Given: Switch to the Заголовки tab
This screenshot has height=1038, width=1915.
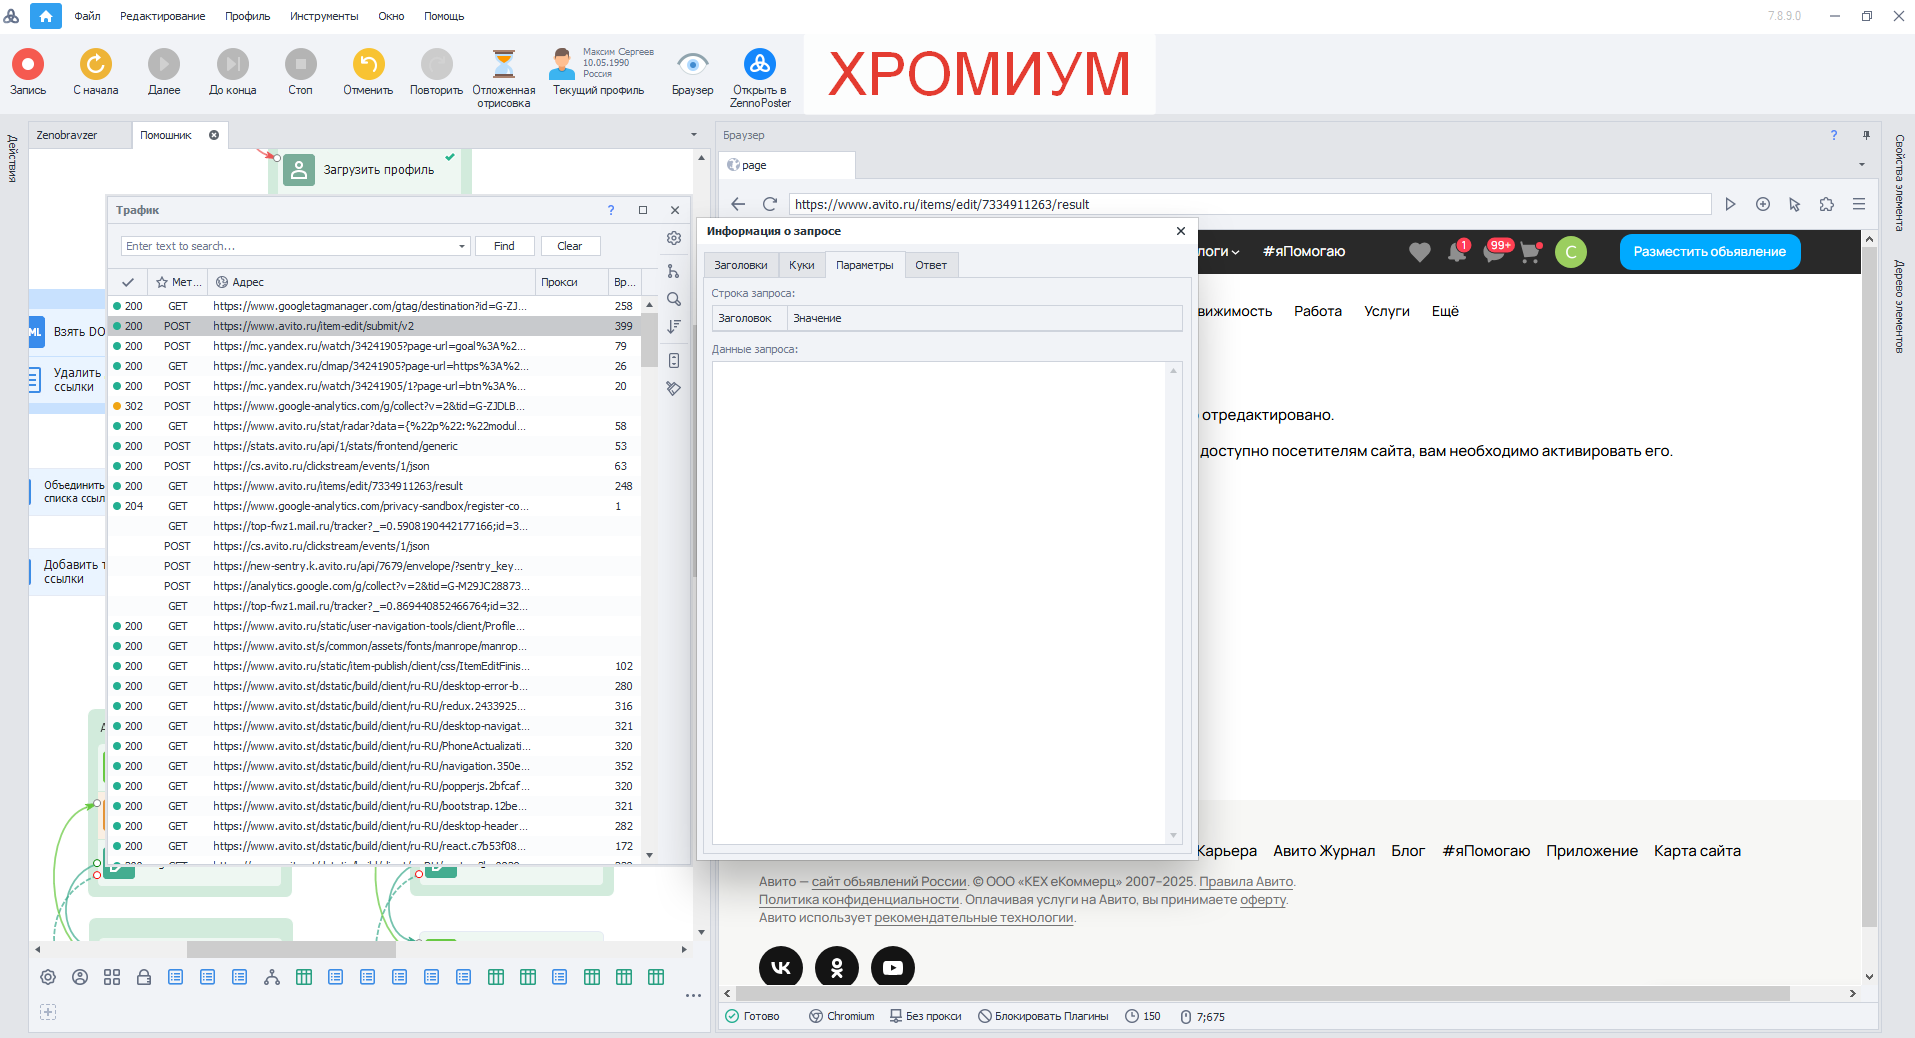Looking at the screenshot, I should click(x=741, y=265).
